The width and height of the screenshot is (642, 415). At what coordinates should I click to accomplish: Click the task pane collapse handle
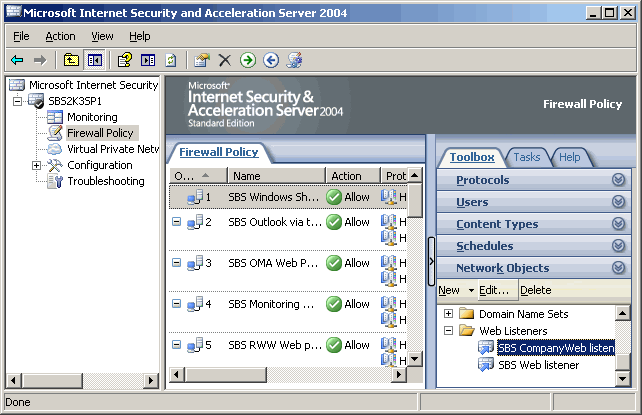tap(431, 261)
